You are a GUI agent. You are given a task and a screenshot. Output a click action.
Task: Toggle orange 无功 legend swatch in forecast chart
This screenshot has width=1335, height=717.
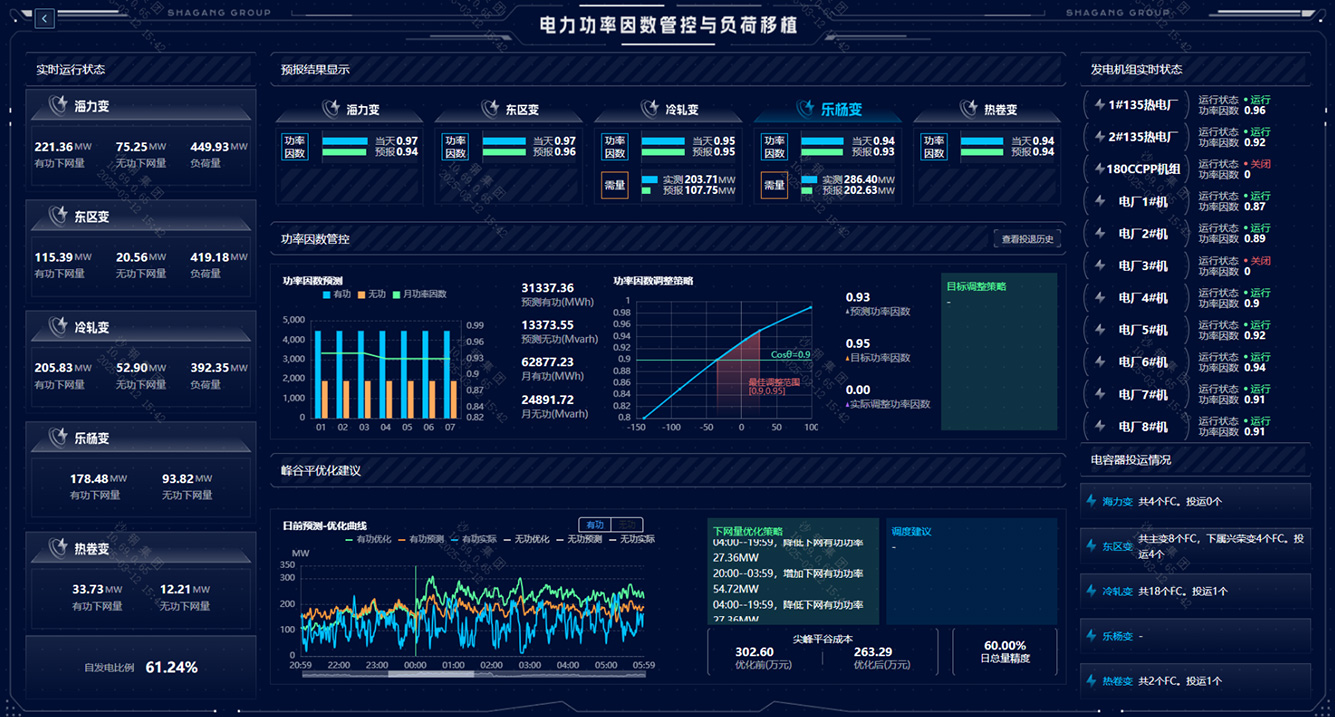tap(363, 295)
